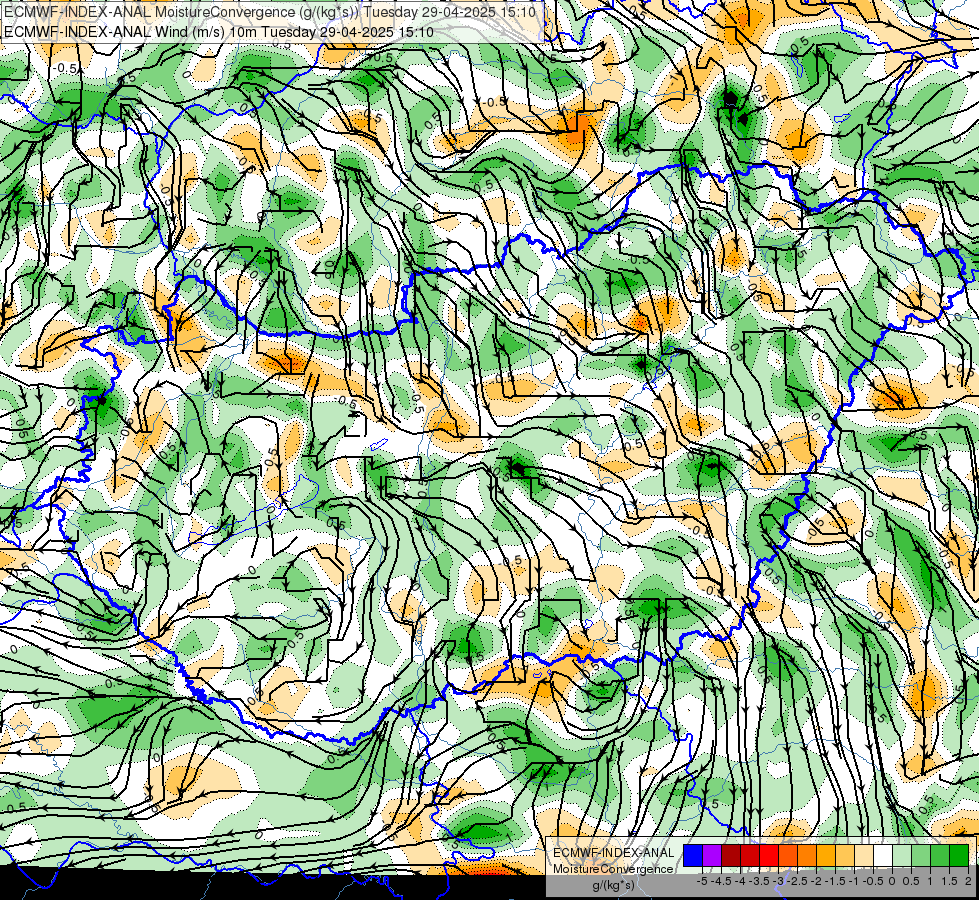Pick the medium green swatch between 1 and 1.5
Screen dimensions: 979x900
940,856
